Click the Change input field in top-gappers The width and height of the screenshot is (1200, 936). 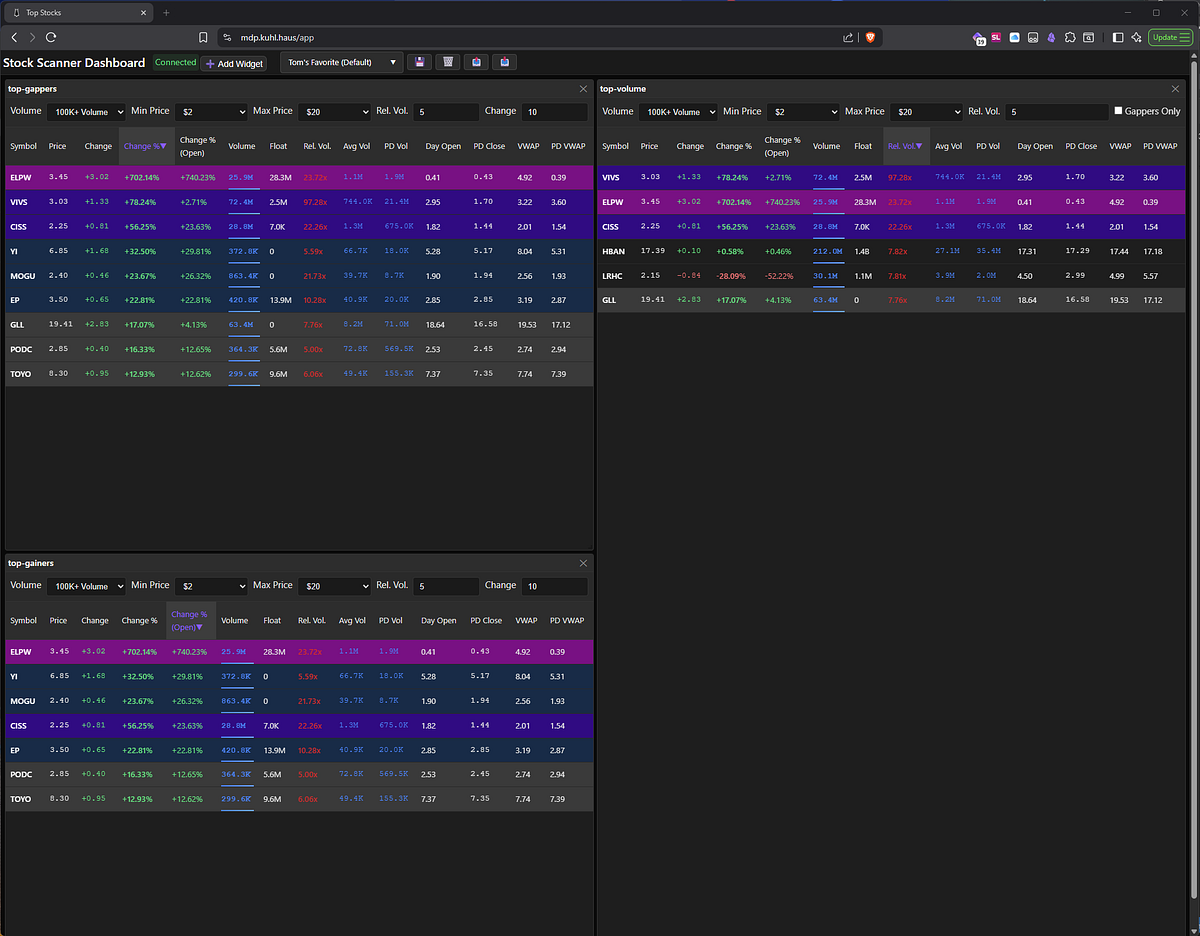[554, 112]
